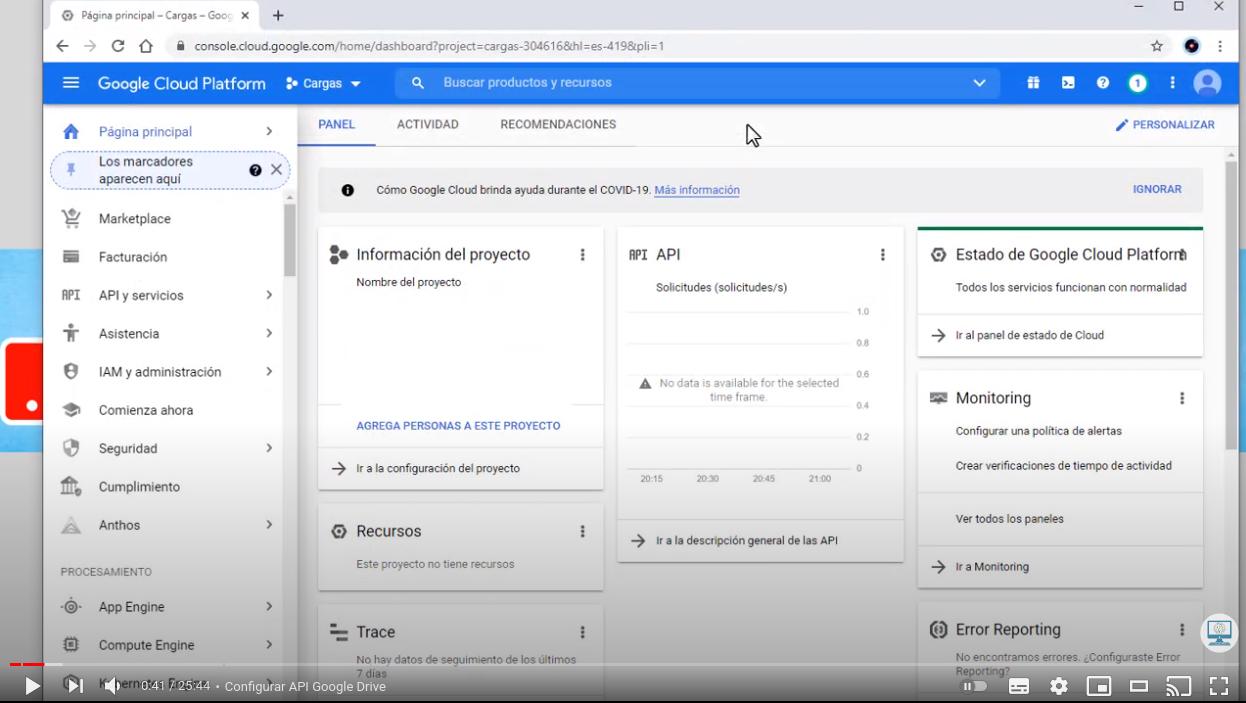Image resolution: width=1246 pixels, height=703 pixels.
Task: Open the Chrome extension icon in toolbar
Action: pyautogui.click(x=1191, y=46)
